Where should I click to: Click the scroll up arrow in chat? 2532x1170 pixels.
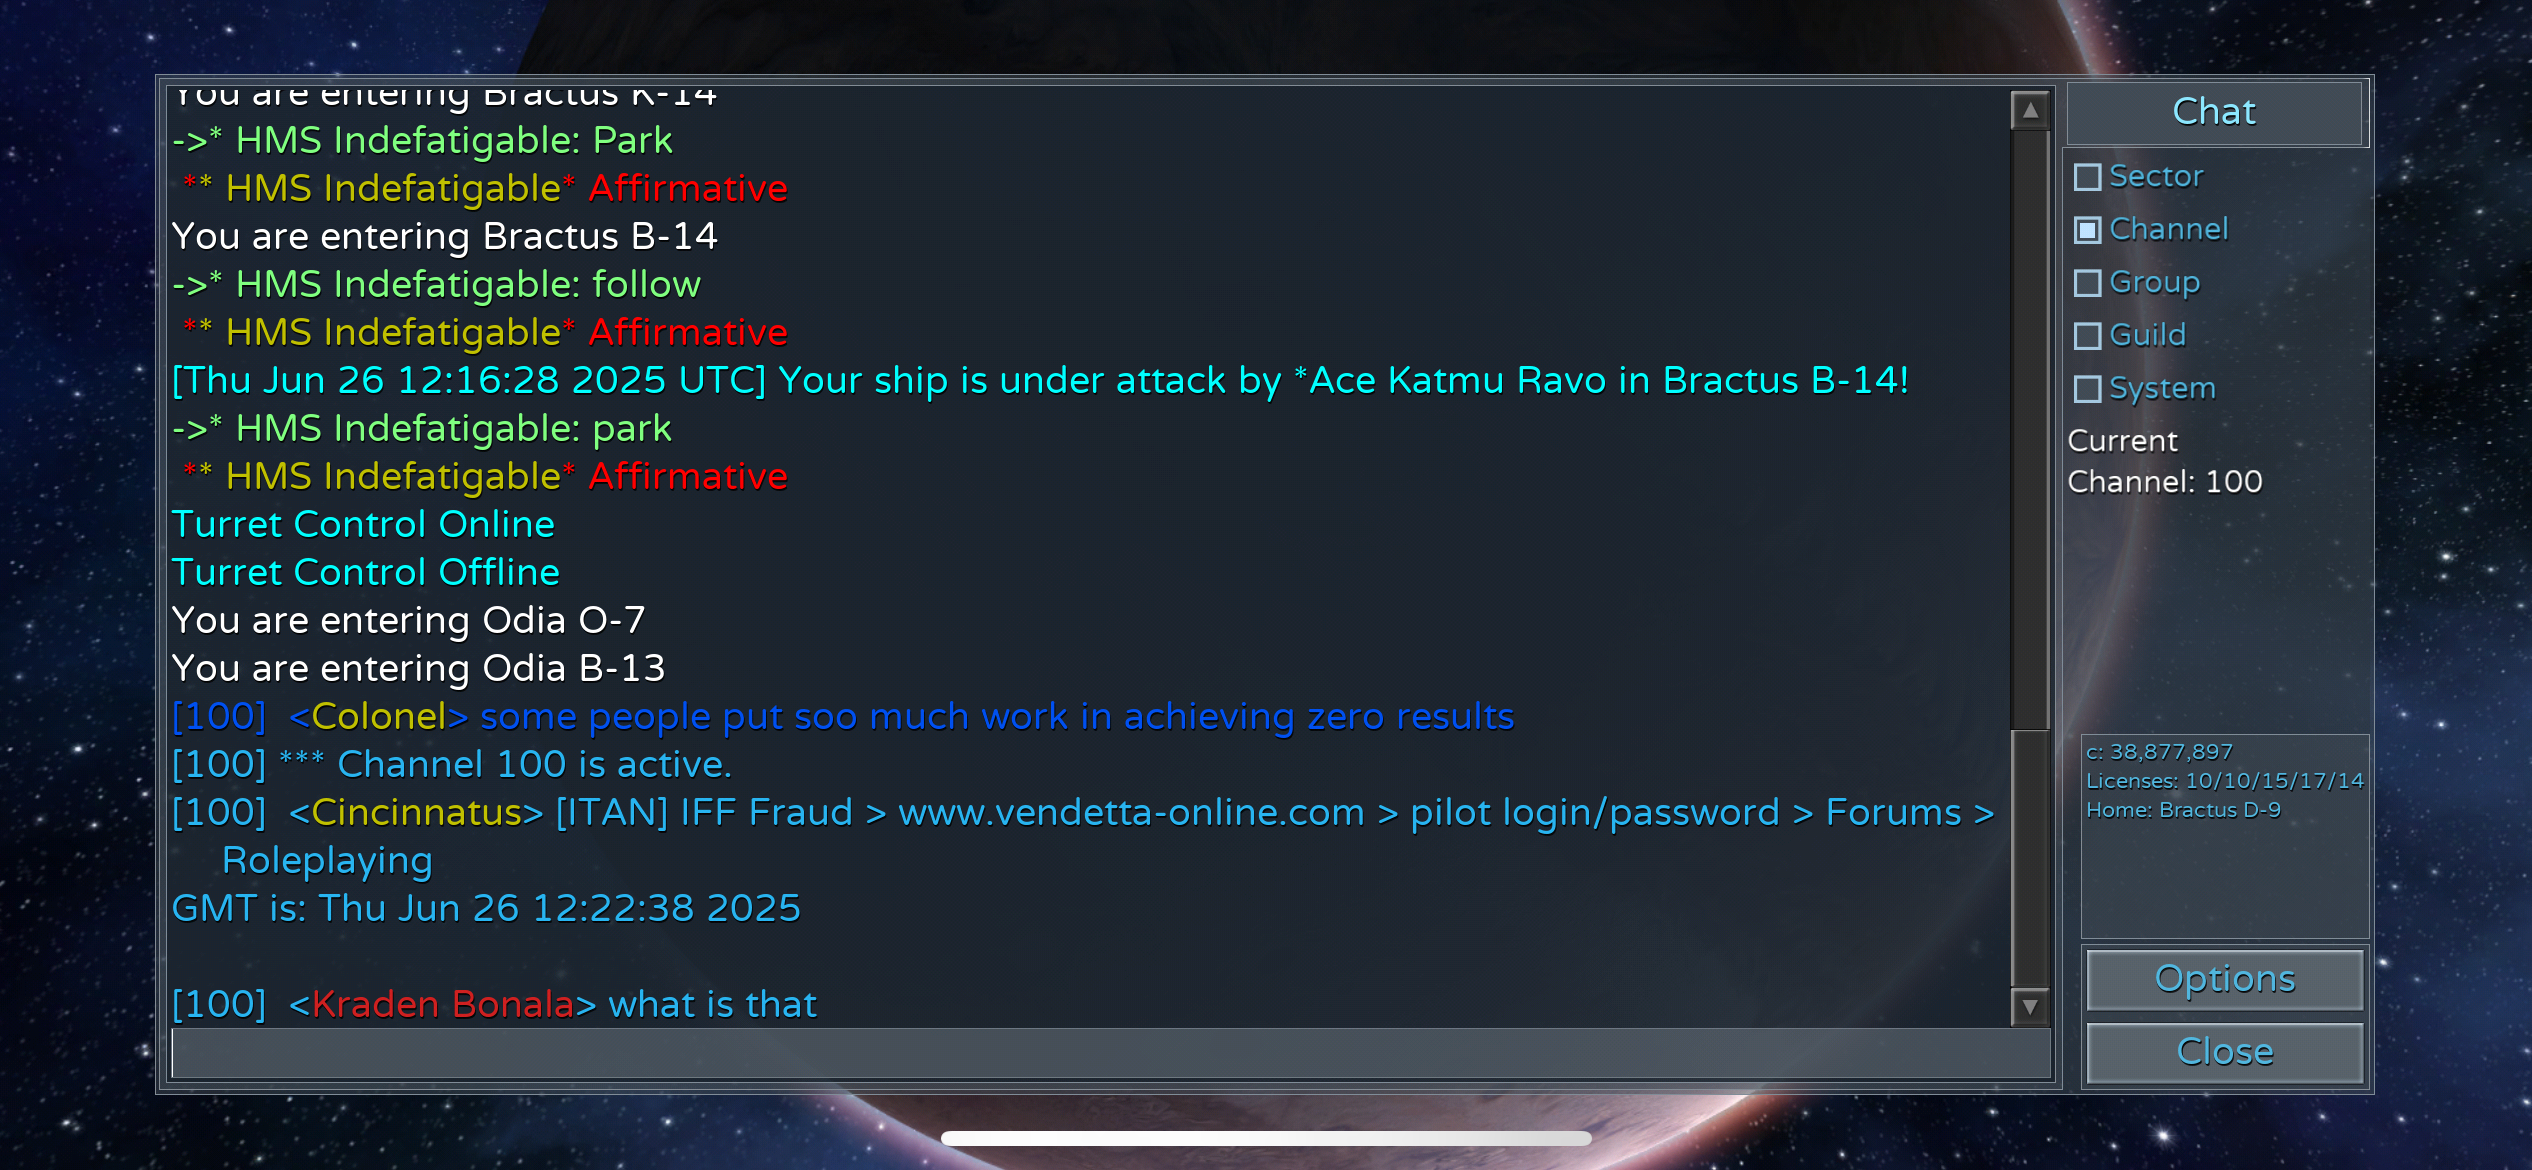click(x=2030, y=110)
